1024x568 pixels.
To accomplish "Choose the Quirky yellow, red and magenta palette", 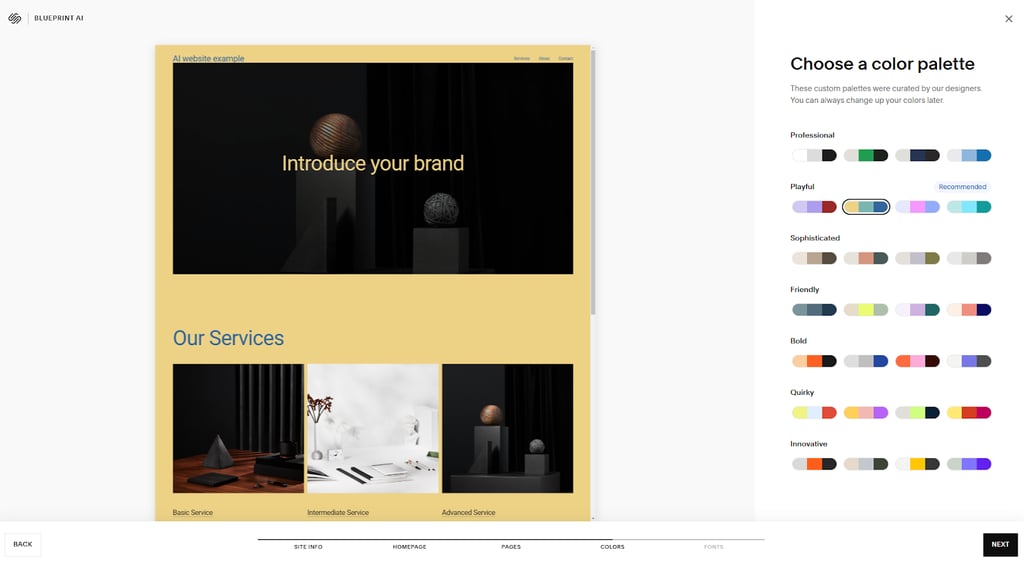I will pyautogui.click(x=968, y=413).
